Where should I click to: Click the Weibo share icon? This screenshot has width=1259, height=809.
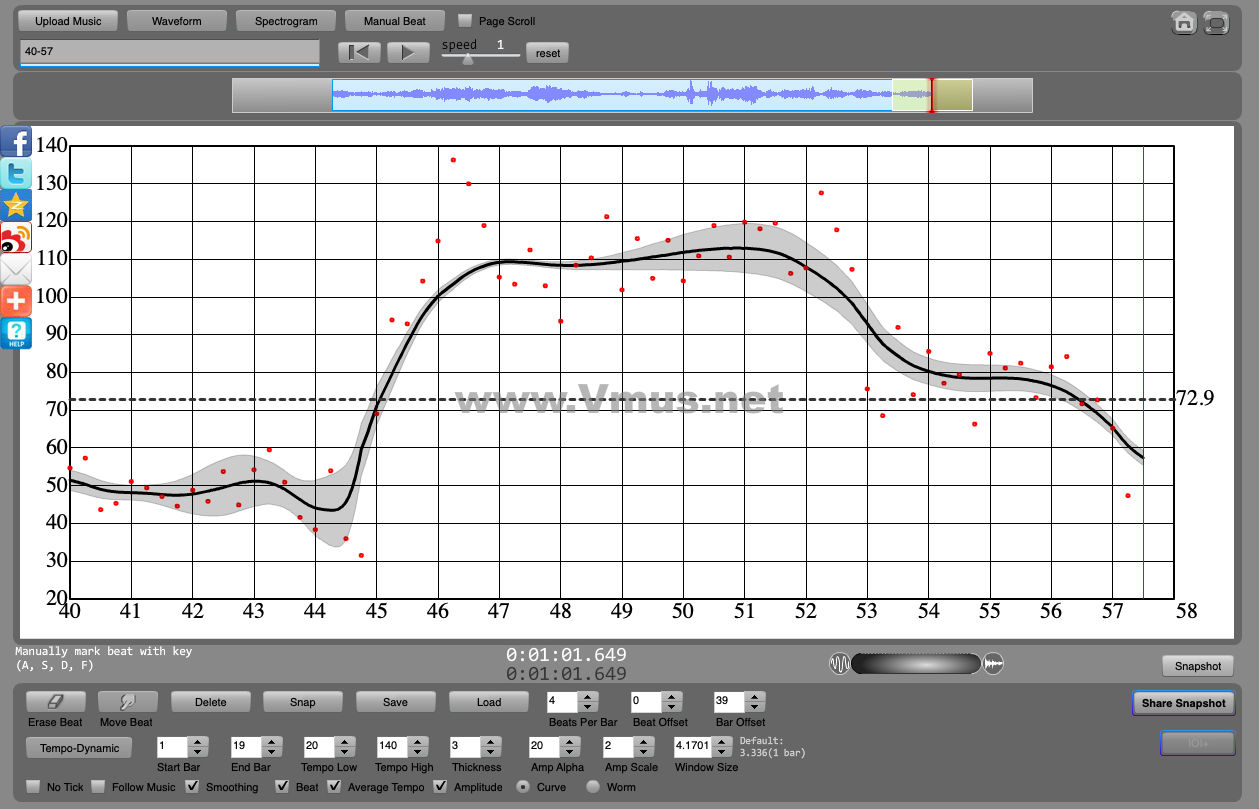tap(16, 238)
